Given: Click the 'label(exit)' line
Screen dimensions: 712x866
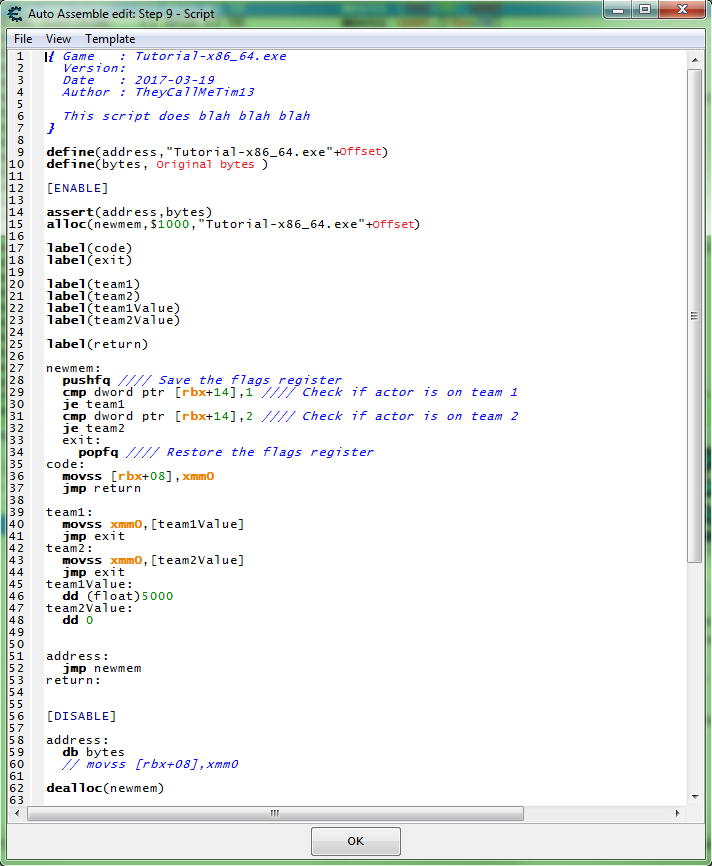Looking at the screenshot, I should click(89, 260).
